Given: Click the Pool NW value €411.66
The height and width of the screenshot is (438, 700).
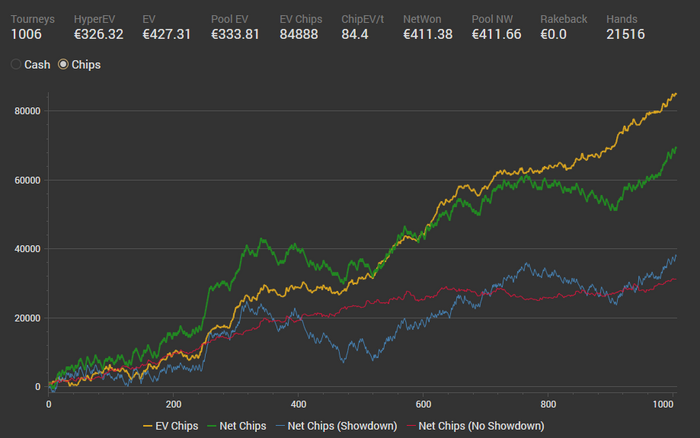Looking at the screenshot, I should coord(496,34).
